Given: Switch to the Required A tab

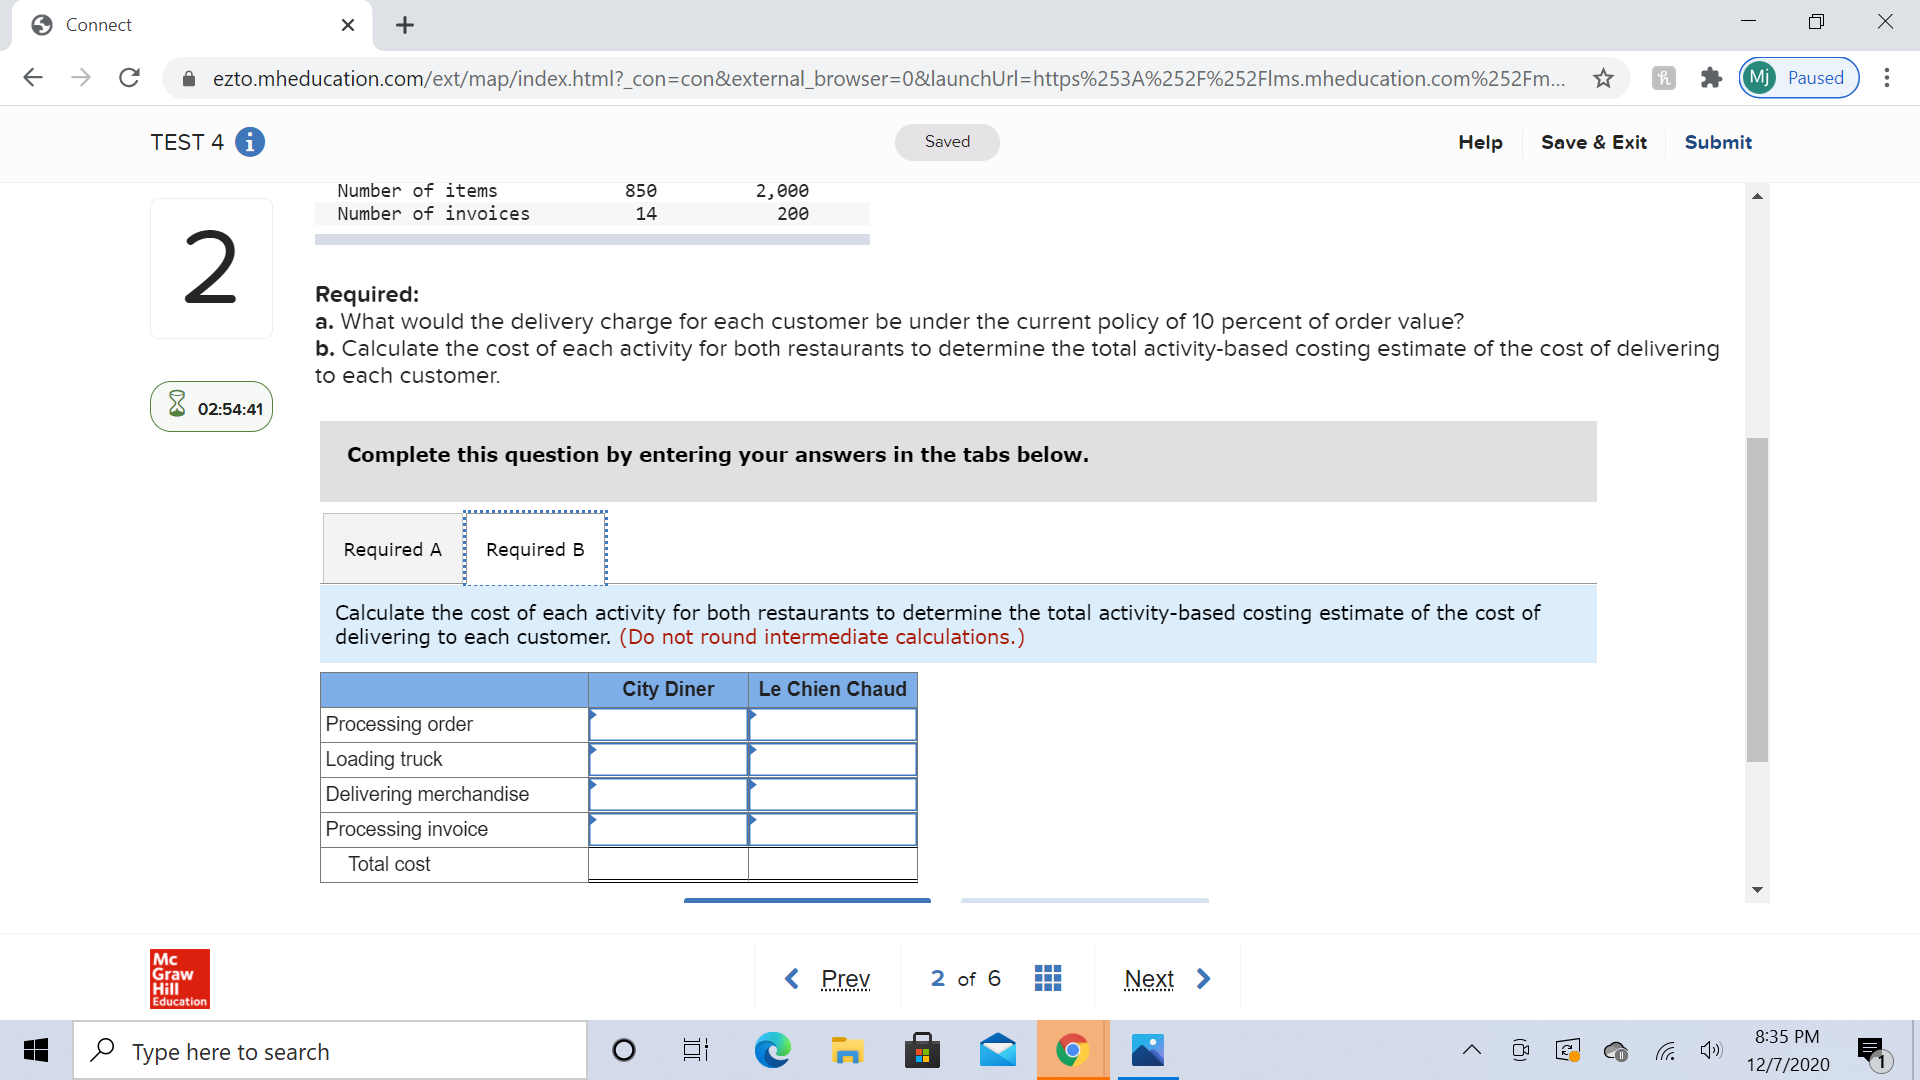Looking at the screenshot, I should tap(392, 549).
